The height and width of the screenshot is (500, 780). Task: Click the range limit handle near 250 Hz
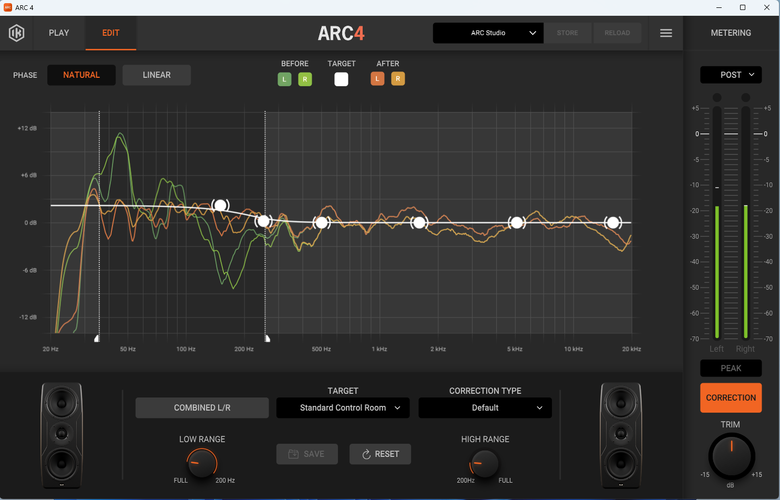point(267,338)
